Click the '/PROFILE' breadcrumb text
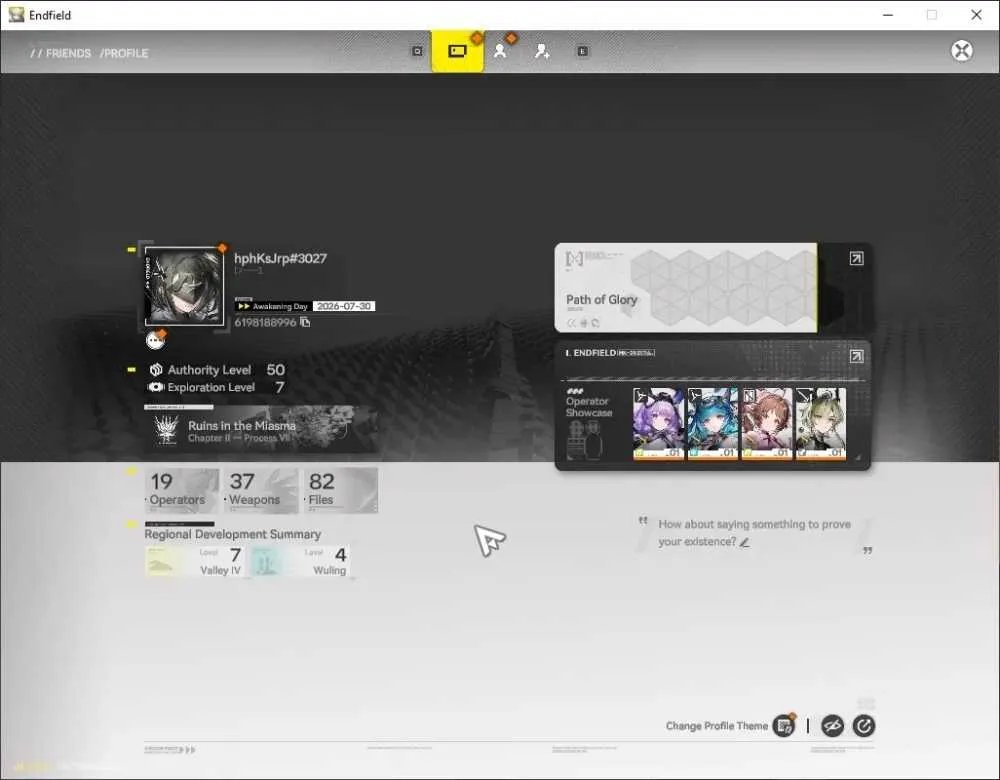This screenshot has width=1000, height=780. click(x=124, y=53)
